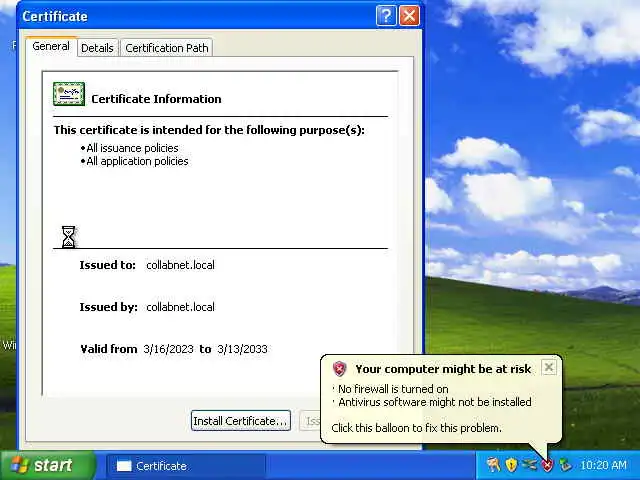Click the 10:20 AM system clock
The image size is (640, 480).
pos(603,465)
